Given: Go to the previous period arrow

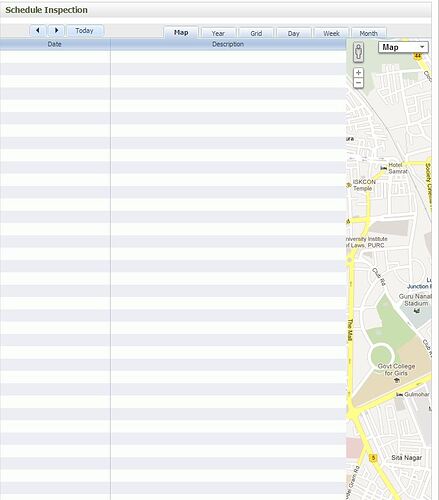Looking at the screenshot, I should 38,31.
